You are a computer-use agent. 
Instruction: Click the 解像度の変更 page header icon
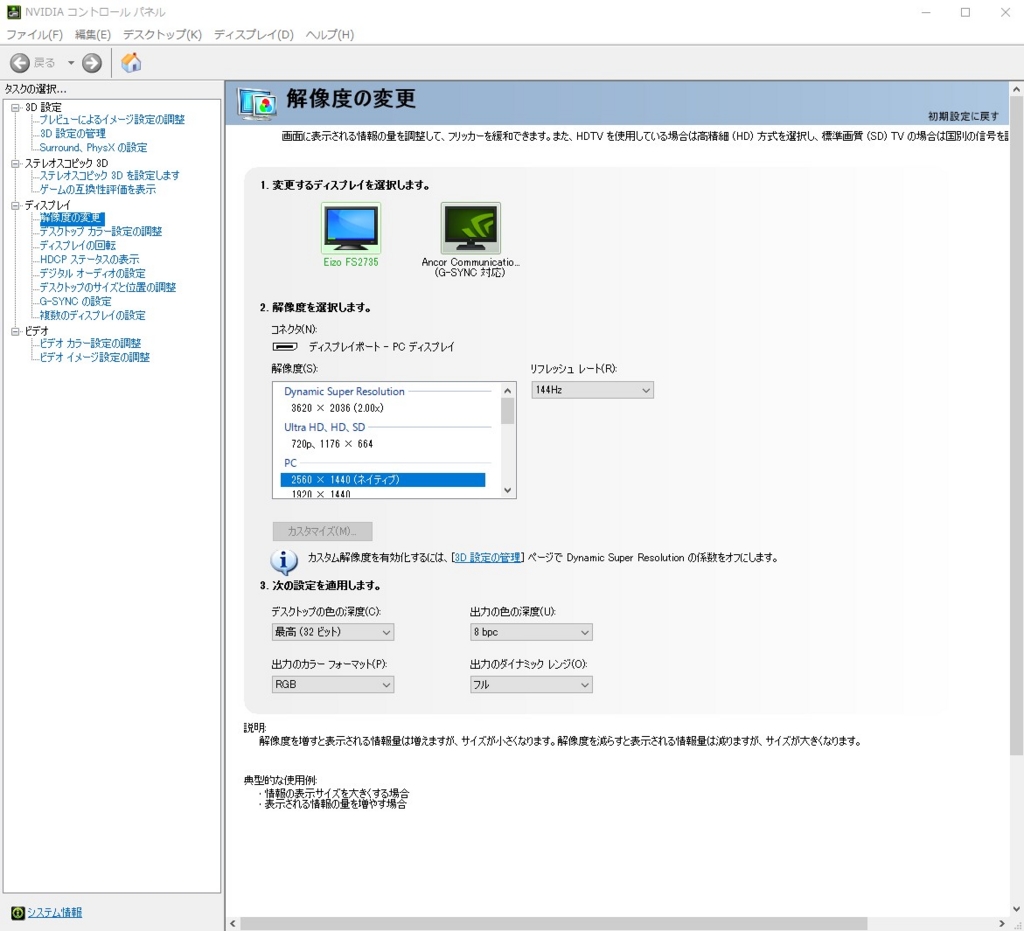[x=257, y=103]
